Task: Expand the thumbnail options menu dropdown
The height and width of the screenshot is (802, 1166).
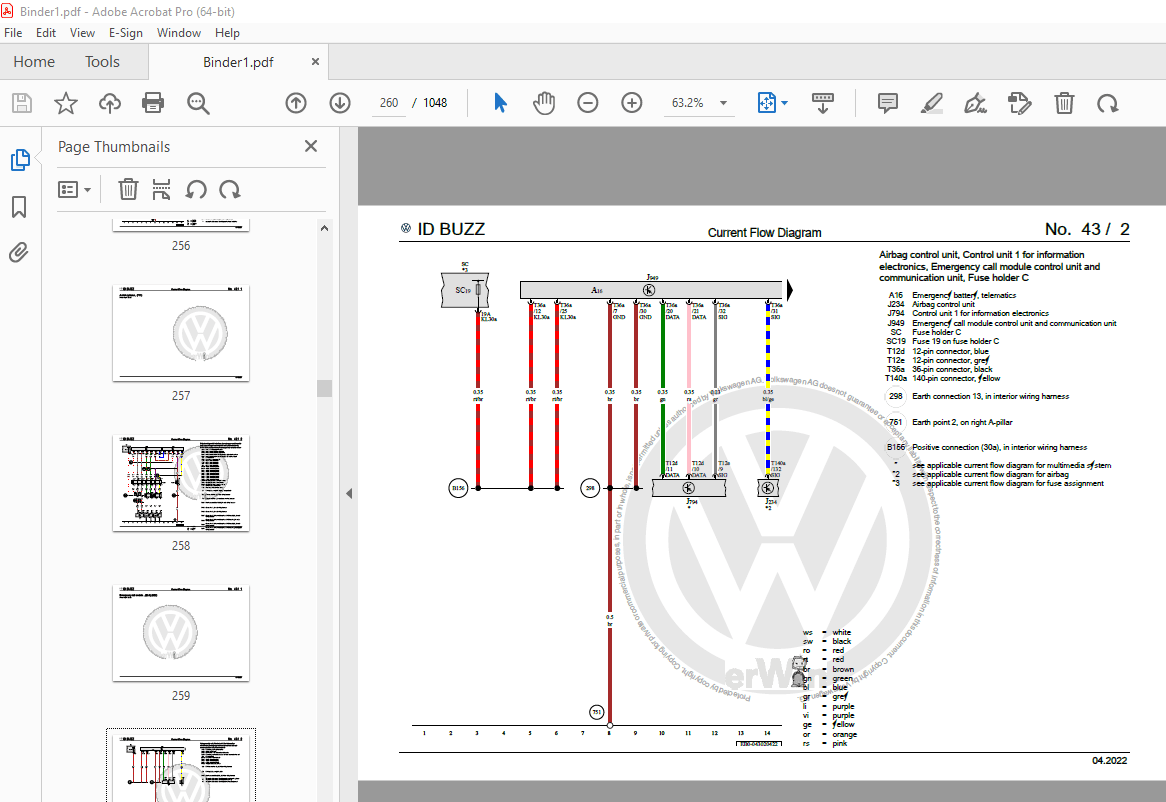Action: (75, 189)
